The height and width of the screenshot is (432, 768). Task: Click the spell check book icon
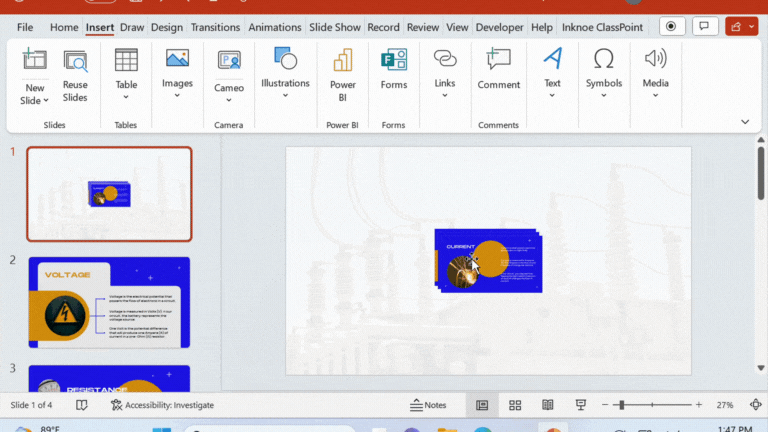pyautogui.click(x=82, y=405)
